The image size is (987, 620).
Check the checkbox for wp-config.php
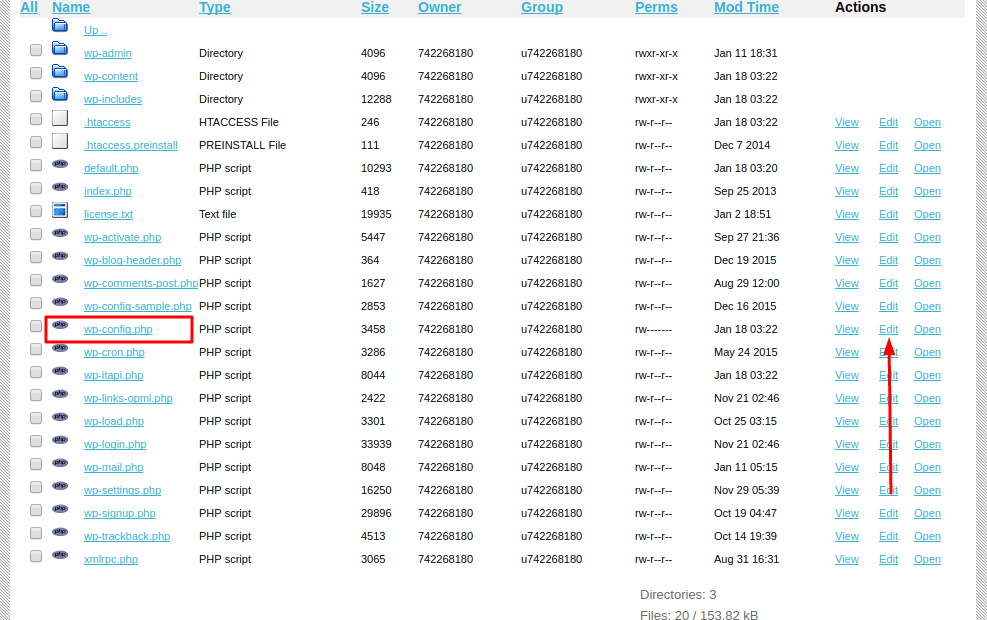pyautogui.click(x=35, y=325)
